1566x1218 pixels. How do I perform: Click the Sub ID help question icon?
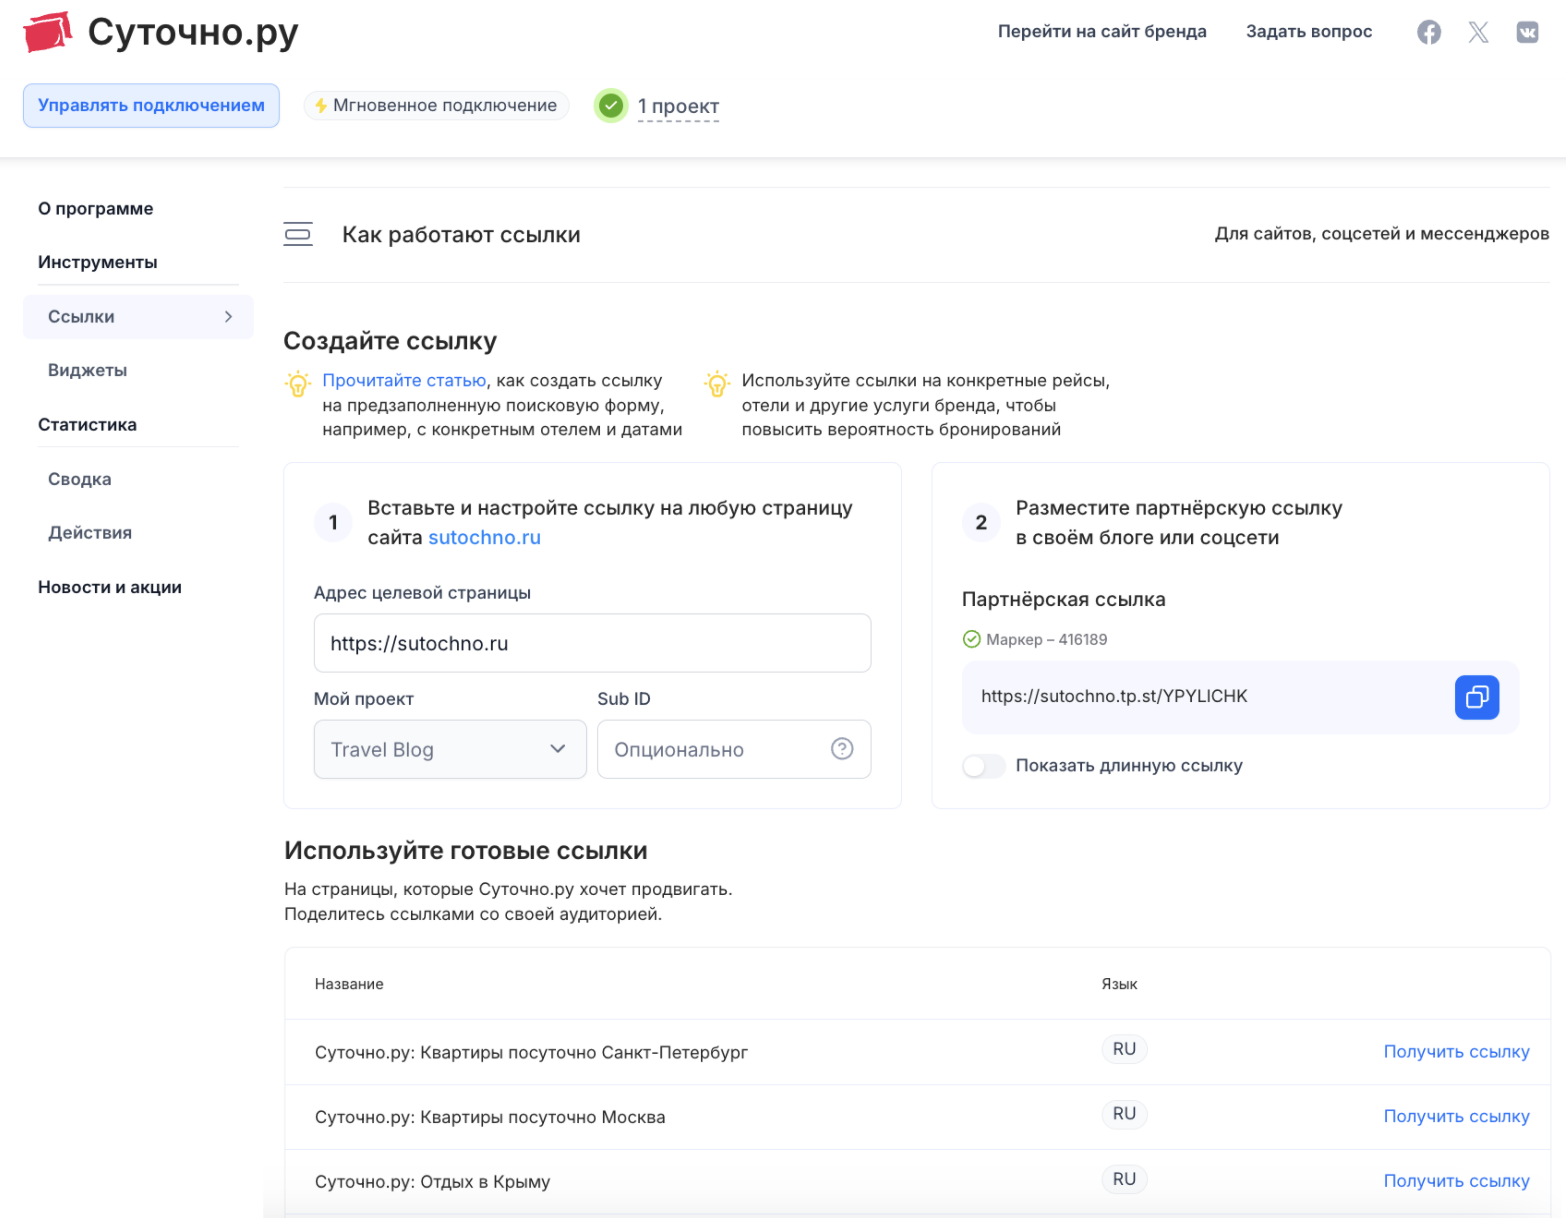[x=842, y=749]
